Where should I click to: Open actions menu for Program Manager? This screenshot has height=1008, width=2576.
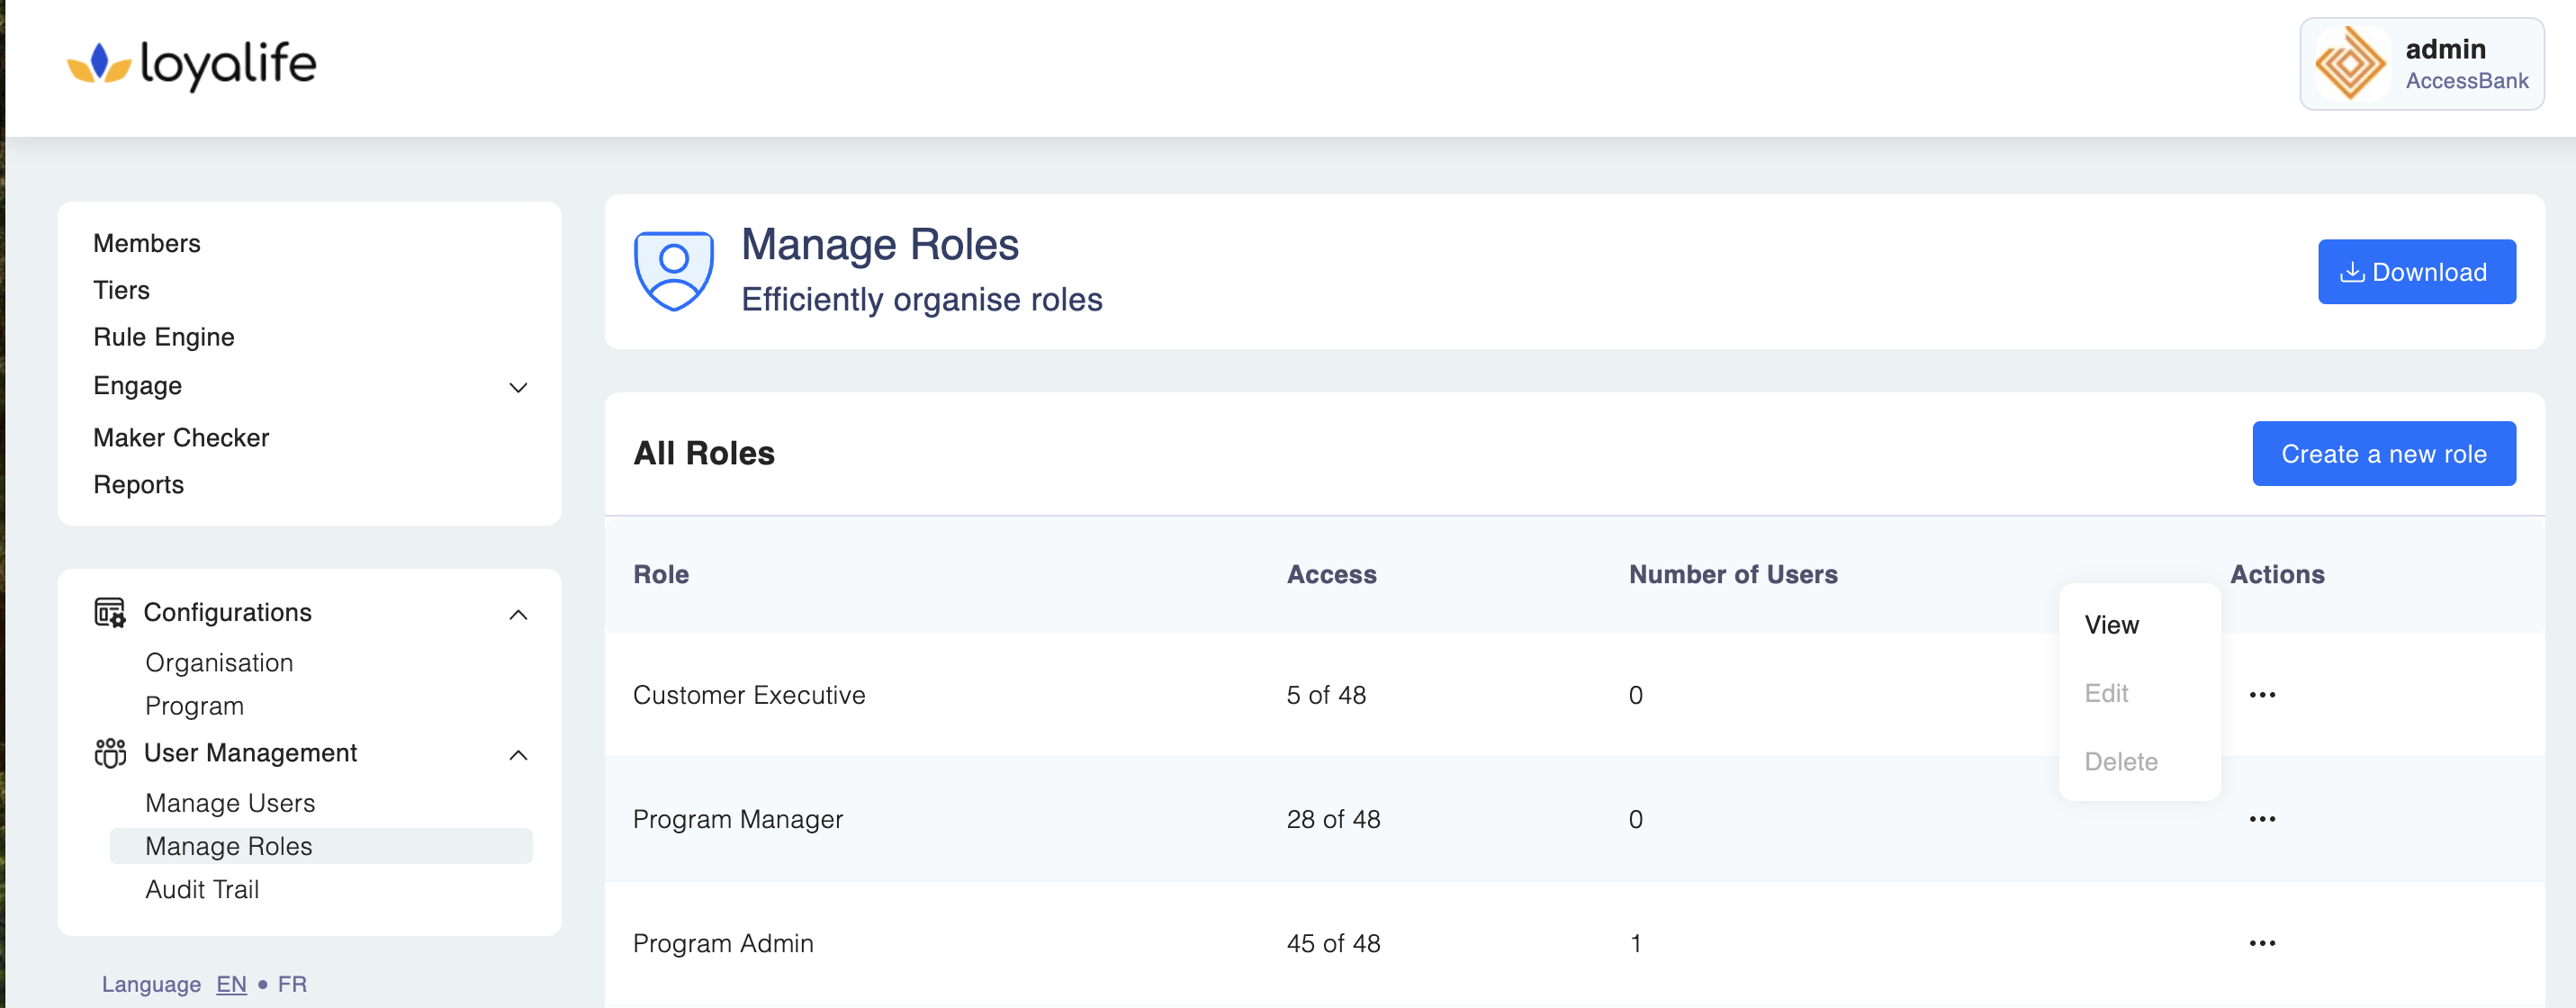pos(2261,819)
